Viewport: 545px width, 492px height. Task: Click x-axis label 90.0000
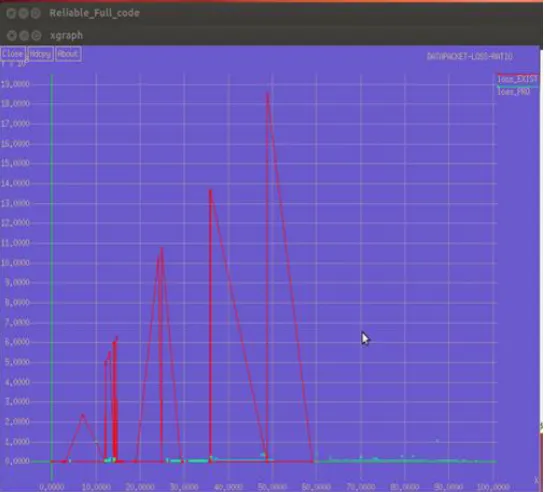coord(449,487)
